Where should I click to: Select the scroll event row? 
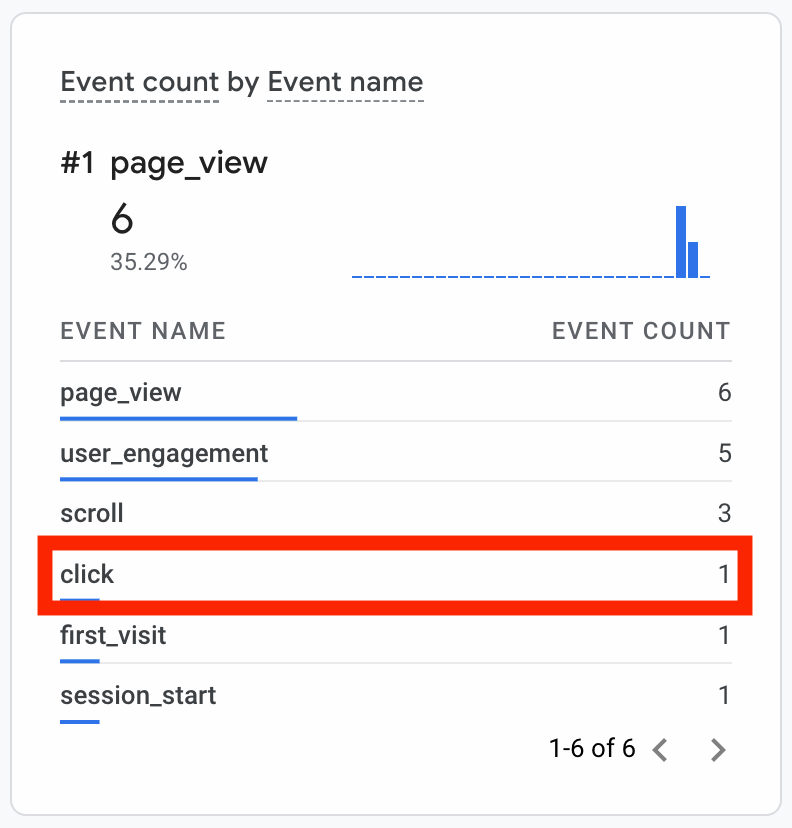point(395,513)
